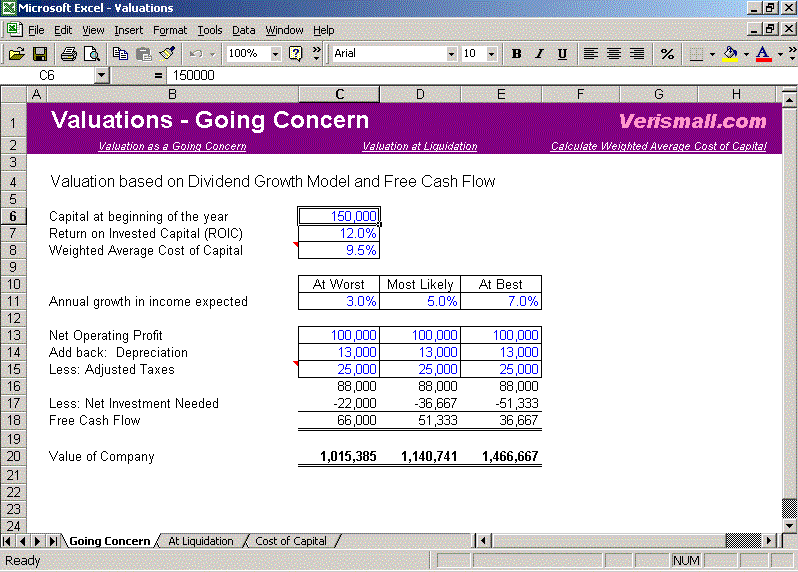Screen dimensions: 798x572
Task: Open Print Preview from the toolbar
Action: 92,53
